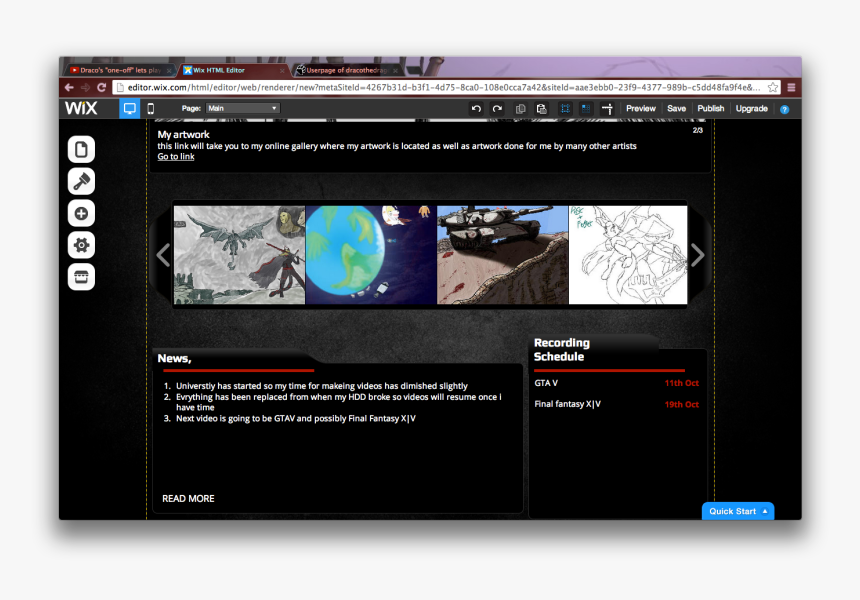Select the GTA V schedule entry
Screen dimensions: 860x600
pyautogui.click(x=546, y=383)
